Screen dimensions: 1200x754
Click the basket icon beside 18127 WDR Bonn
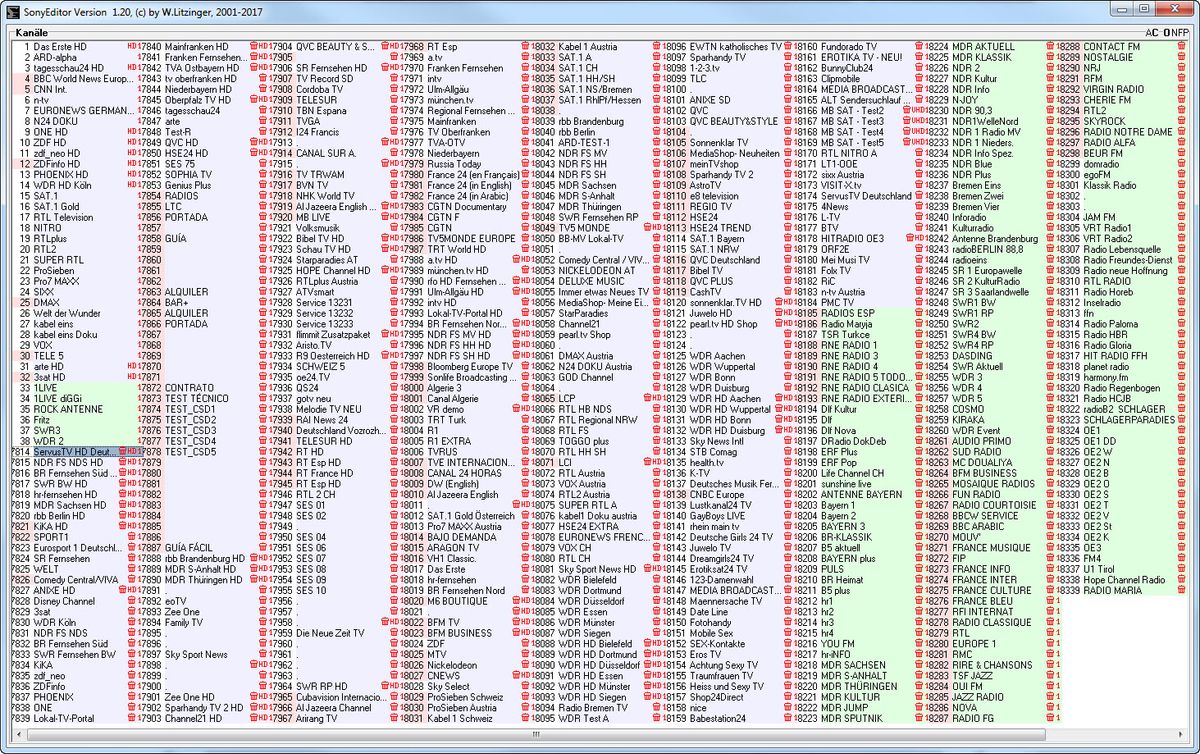656,377
